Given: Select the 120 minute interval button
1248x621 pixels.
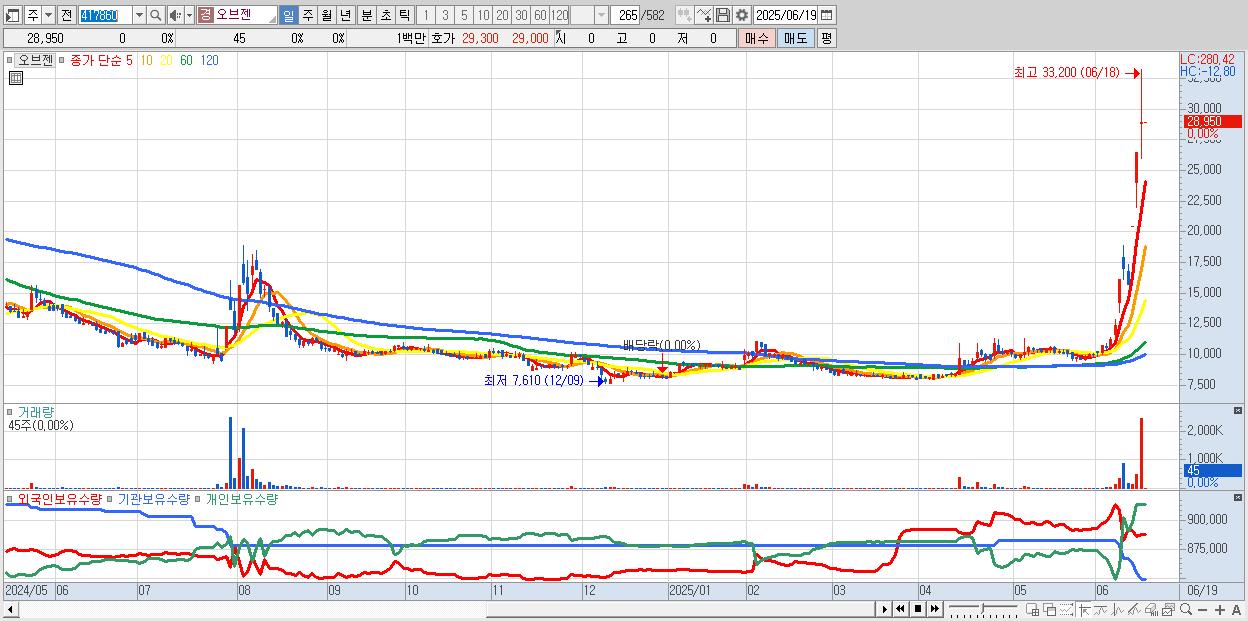Looking at the screenshot, I should click(x=559, y=15).
